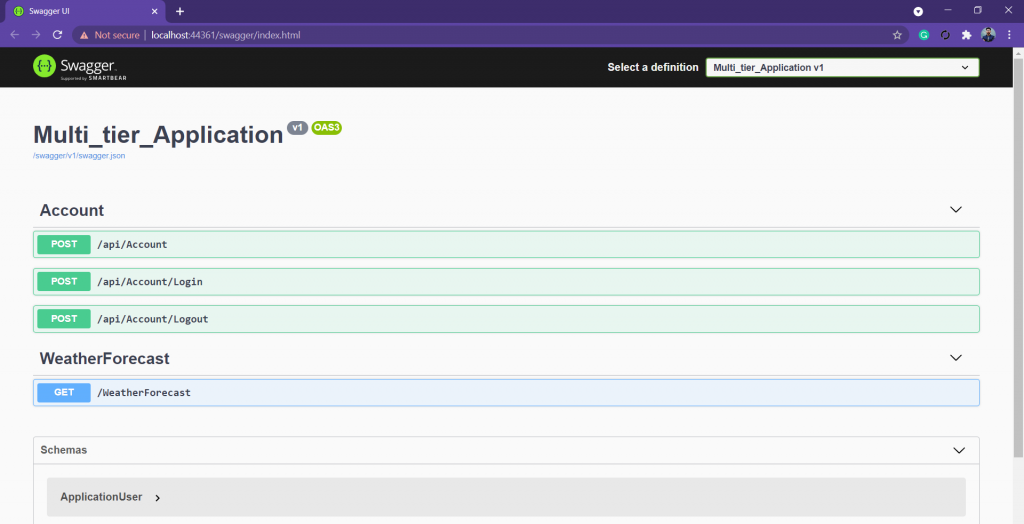Image resolution: width=1024 pixels, height=524 pixels.
Task: Click the WeatherForecast section heading
Action: (104, 359)
